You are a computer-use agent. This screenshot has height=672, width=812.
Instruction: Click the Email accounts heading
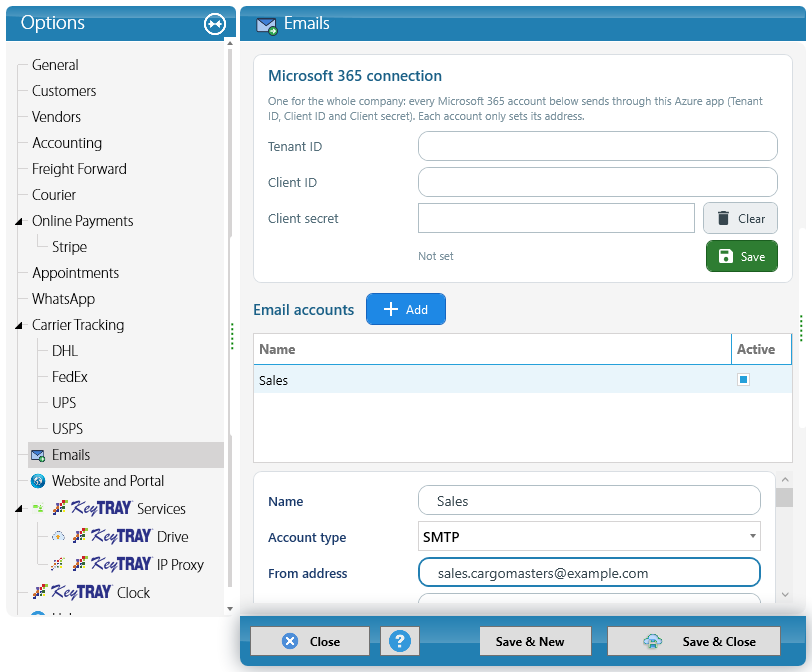[303, 310]
